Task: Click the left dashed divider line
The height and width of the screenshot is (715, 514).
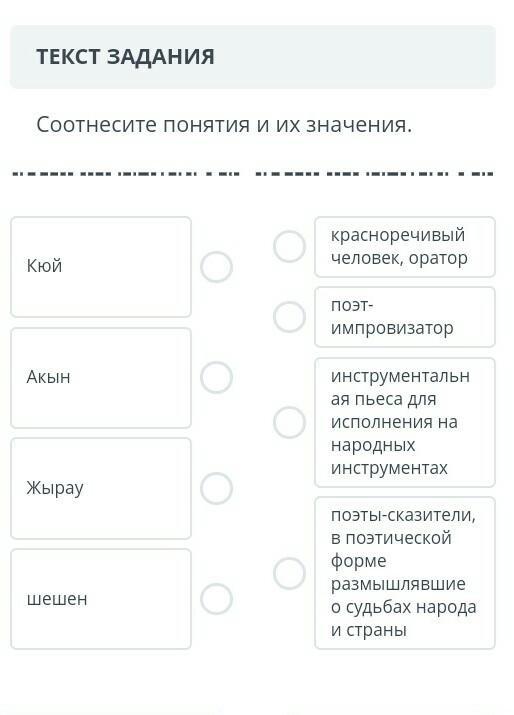Action: coord(125,174)
